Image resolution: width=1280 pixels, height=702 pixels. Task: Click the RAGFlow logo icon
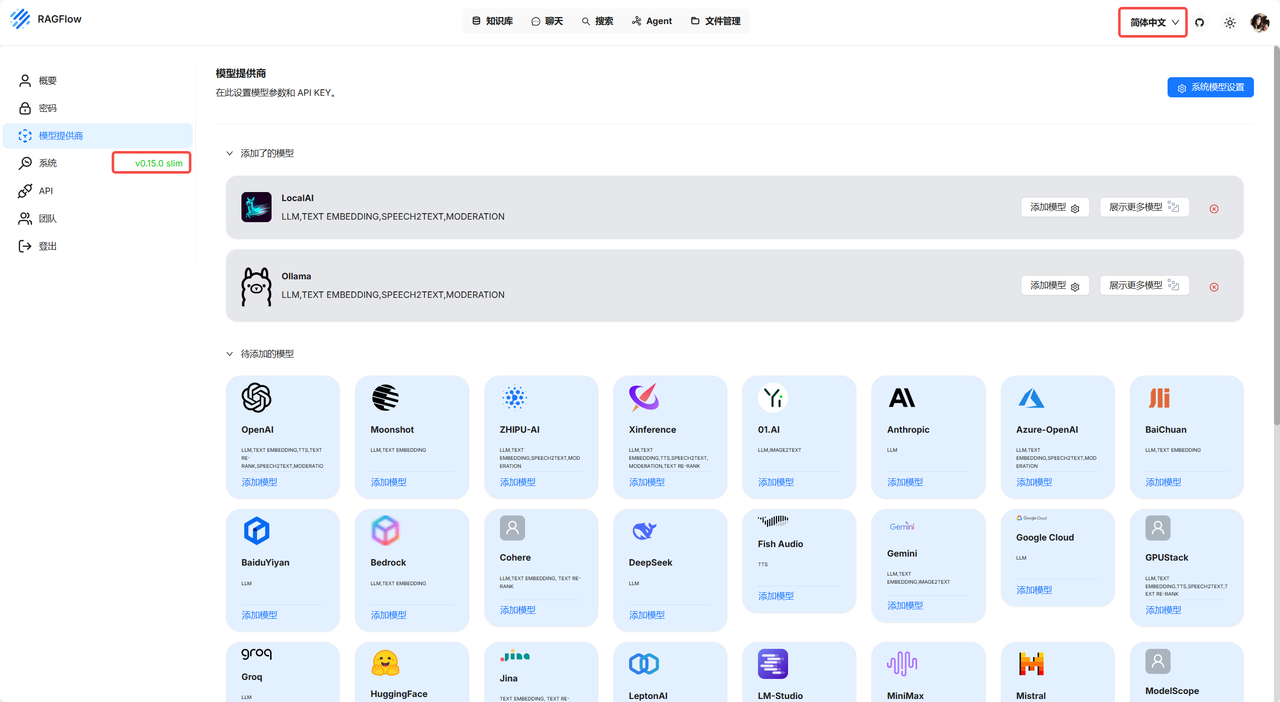tap(20, 20)
